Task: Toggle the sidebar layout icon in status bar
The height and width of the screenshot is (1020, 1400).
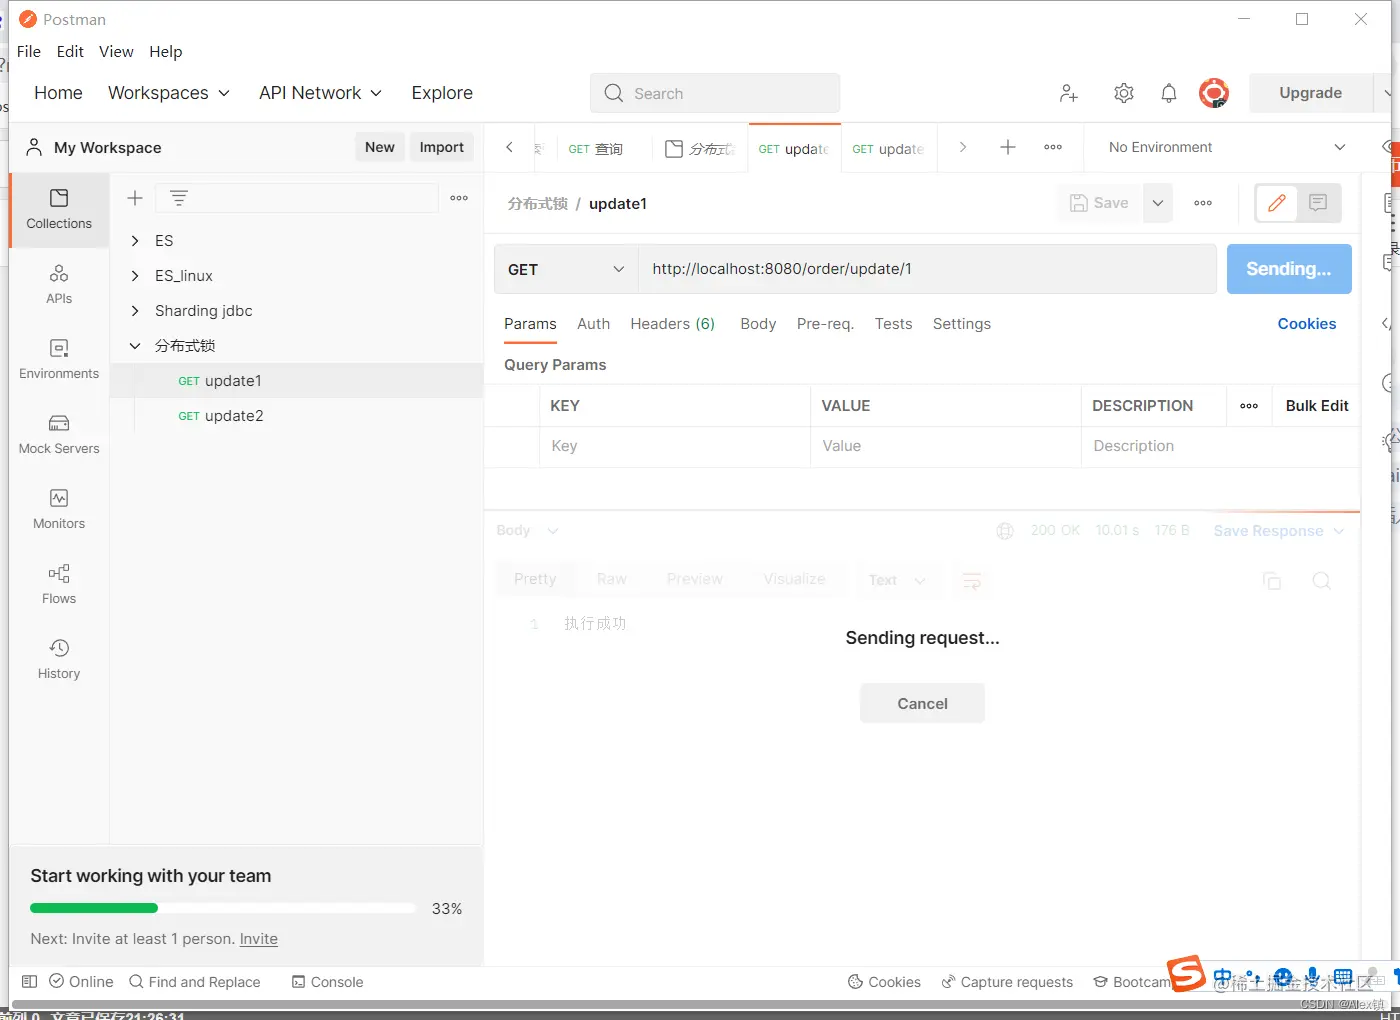Action: pos(30,982)
